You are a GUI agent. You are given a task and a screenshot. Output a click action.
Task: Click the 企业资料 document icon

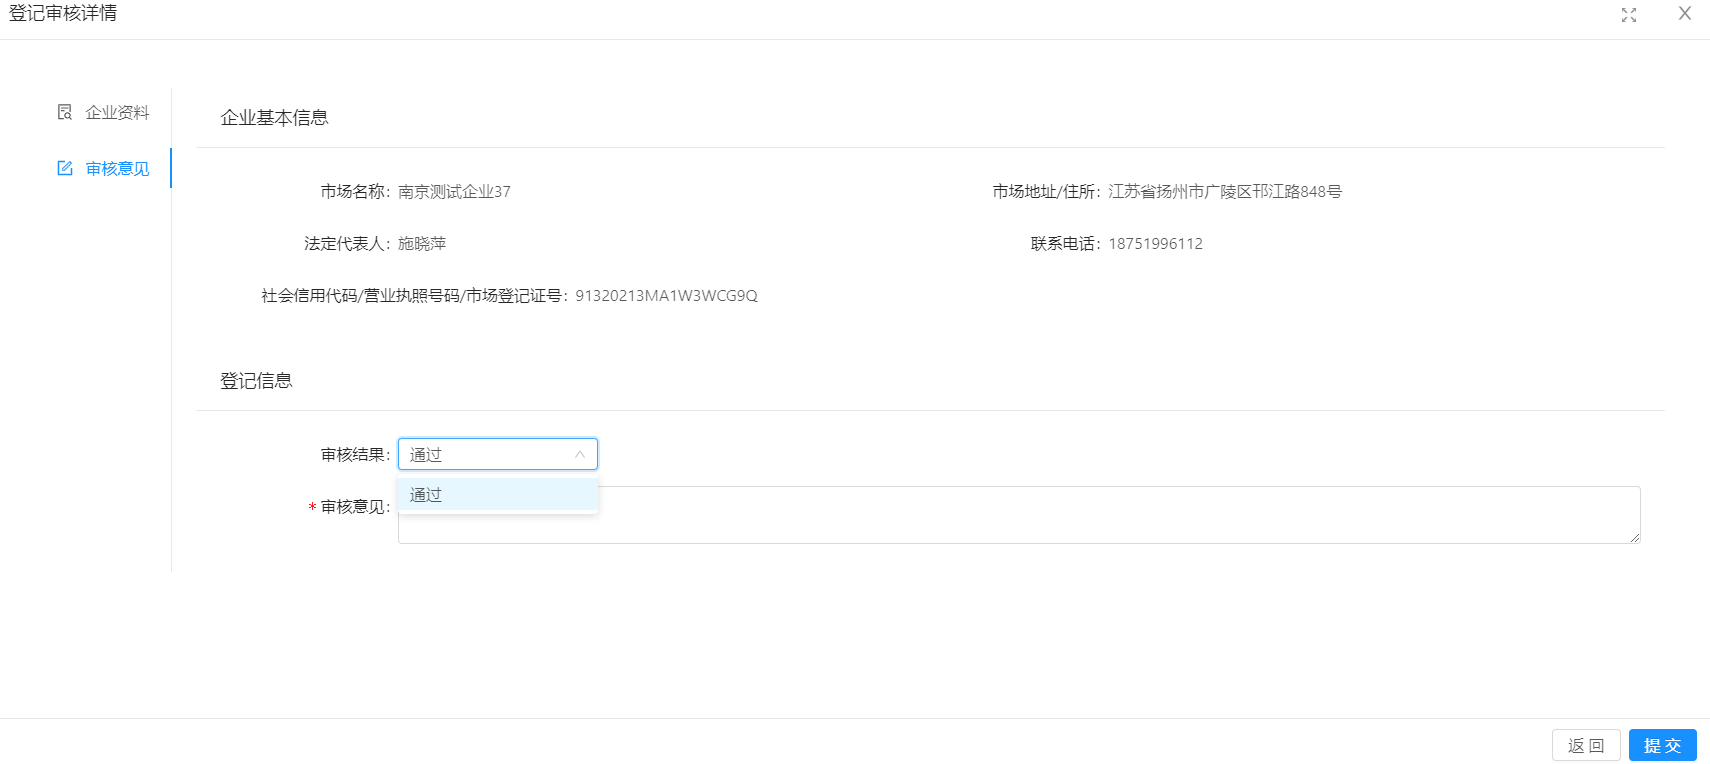65,112
